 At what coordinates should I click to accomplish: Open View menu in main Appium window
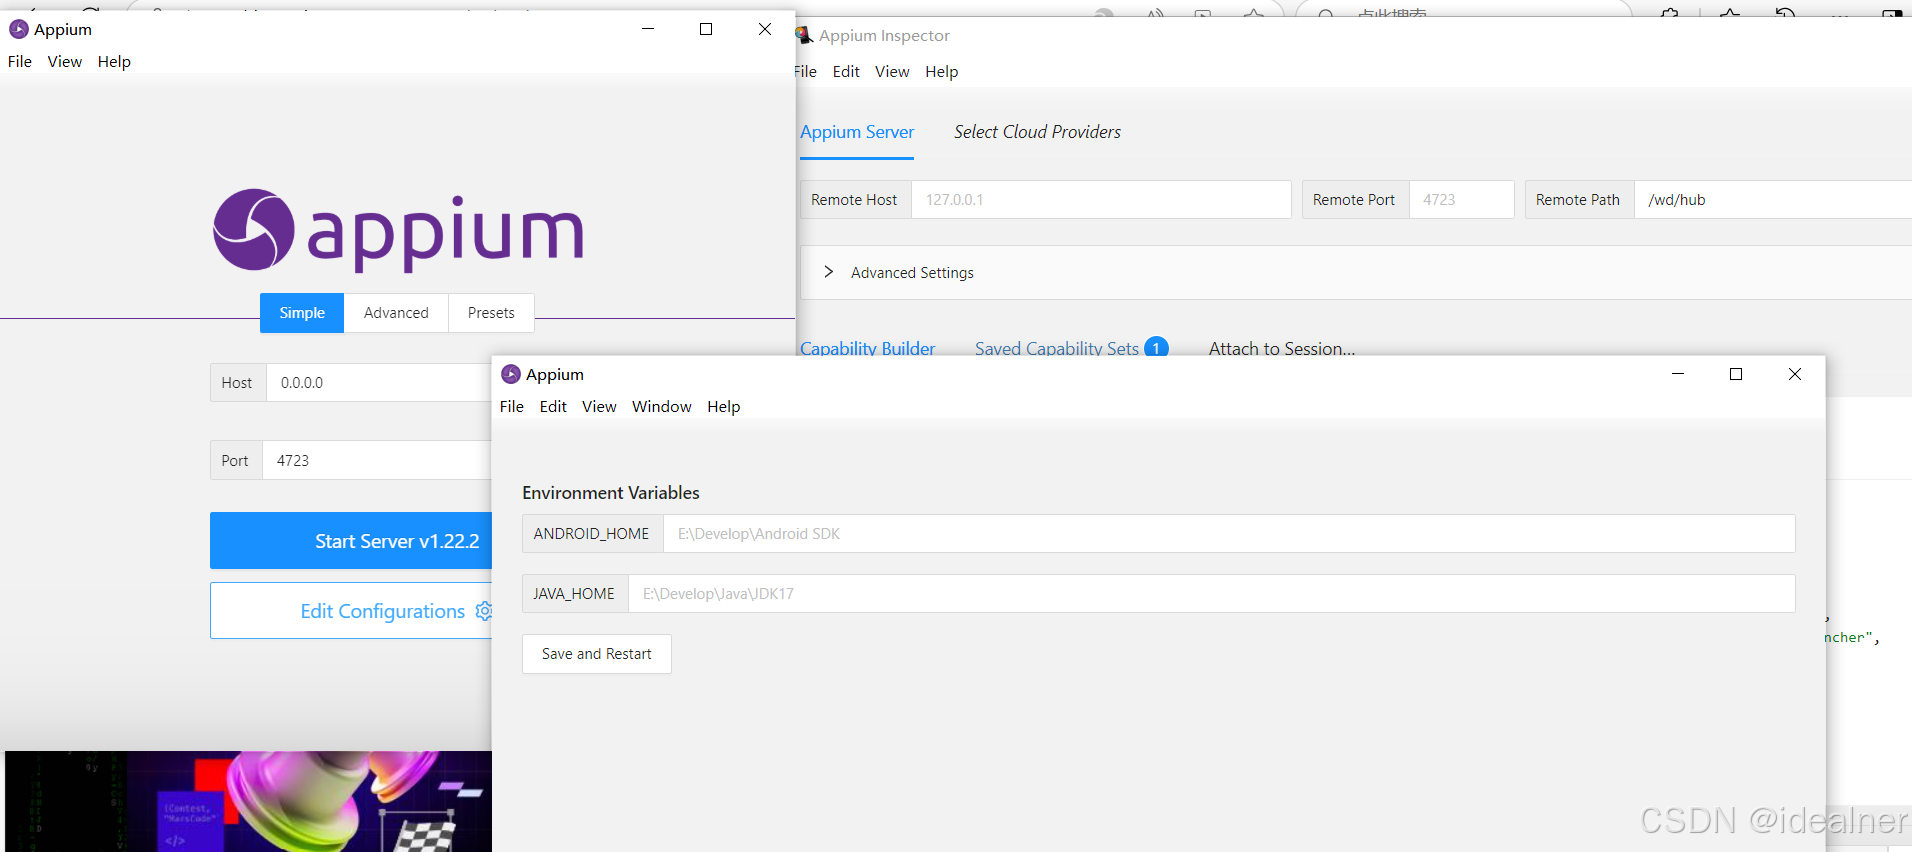tap(65, 62)
